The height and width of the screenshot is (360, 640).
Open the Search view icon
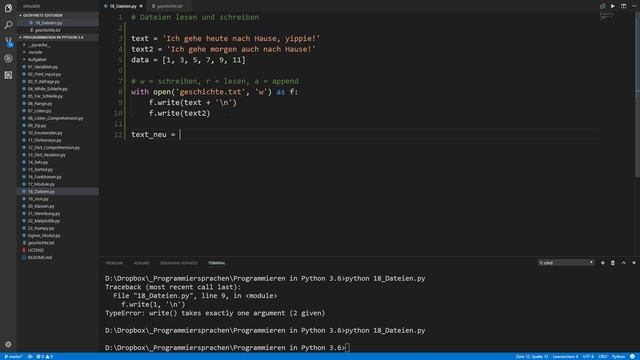[8, 25]
